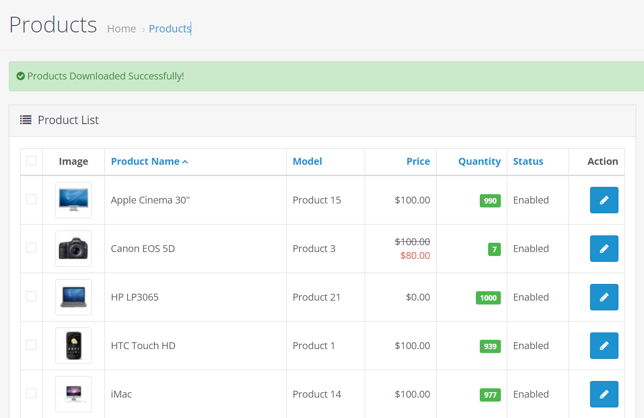Viewport: 644px width, 418px height.
Task: Check the Canon EOS 5D row checkbox
Action: (x=31, y=248)
